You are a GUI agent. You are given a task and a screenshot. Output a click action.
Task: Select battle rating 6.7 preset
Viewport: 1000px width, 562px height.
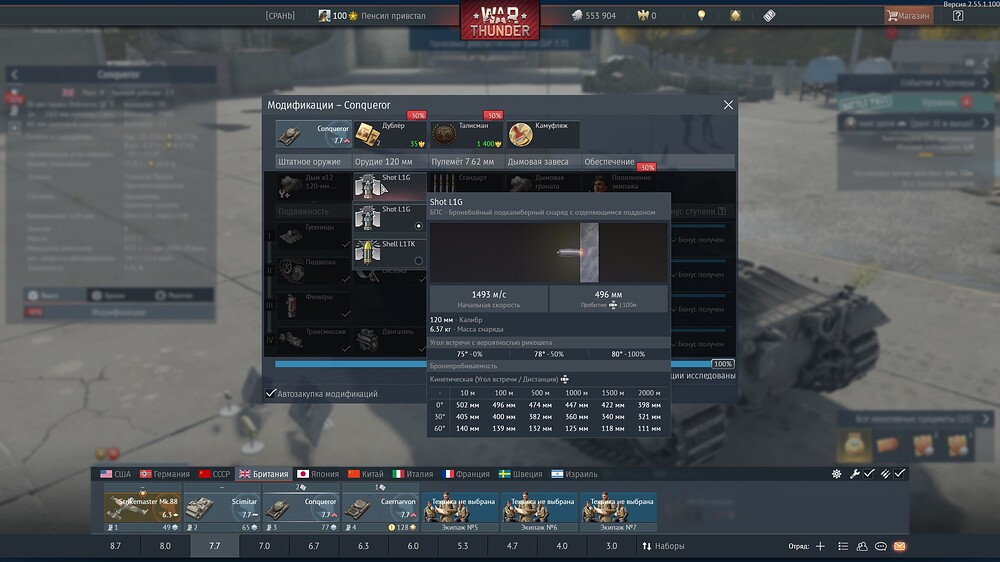point(313,546)
